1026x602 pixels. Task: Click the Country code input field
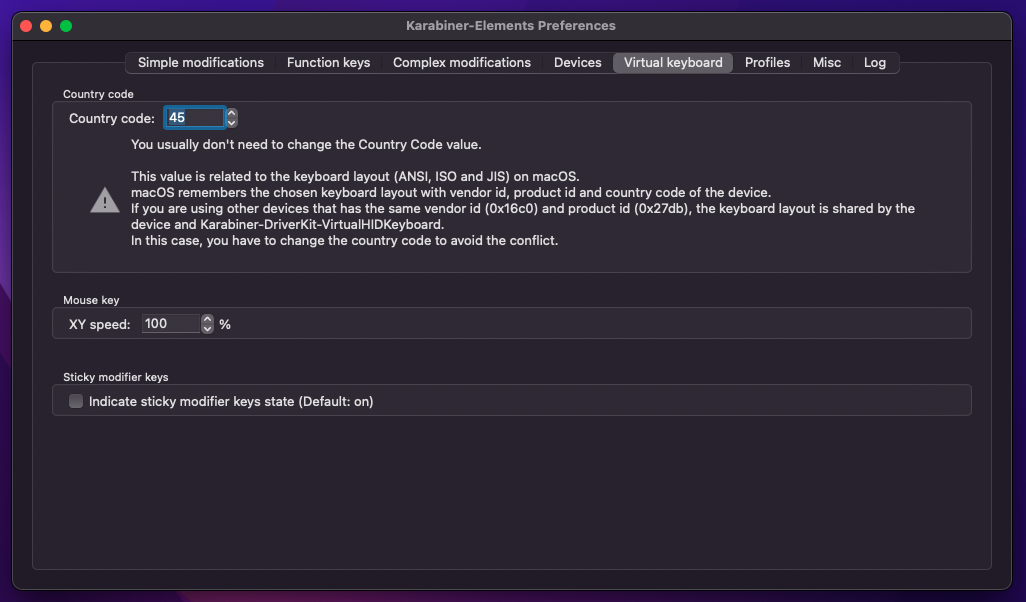[x=194, y=118]
